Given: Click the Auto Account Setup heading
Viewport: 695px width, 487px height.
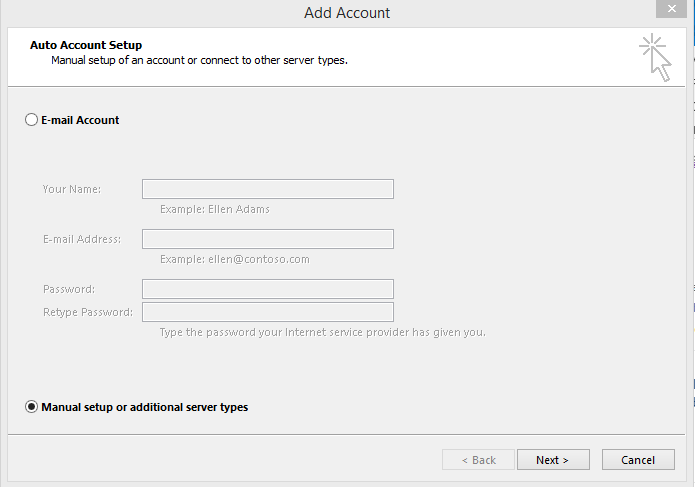Looking at the screenshot, I should click(86, 45).
